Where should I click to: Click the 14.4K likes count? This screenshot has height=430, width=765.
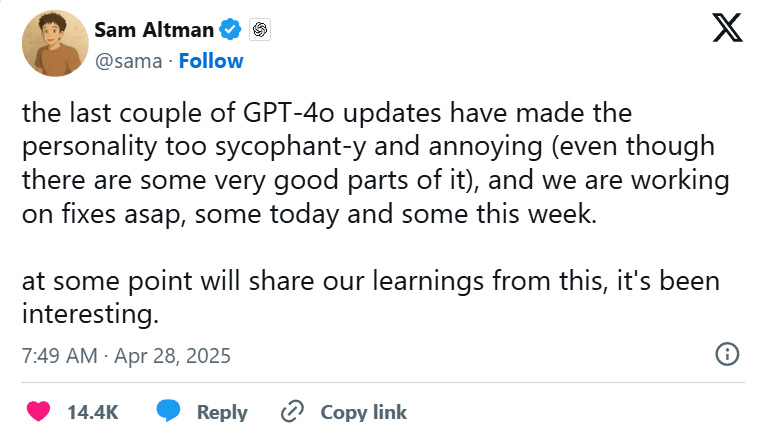[x=92, y=412]
